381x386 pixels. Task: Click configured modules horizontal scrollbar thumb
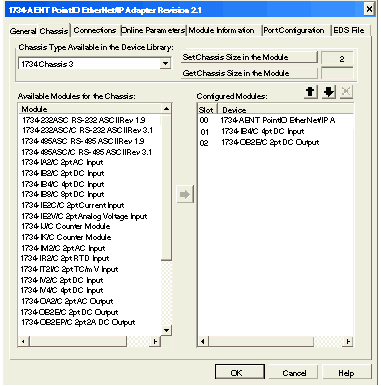coord(261,341)
